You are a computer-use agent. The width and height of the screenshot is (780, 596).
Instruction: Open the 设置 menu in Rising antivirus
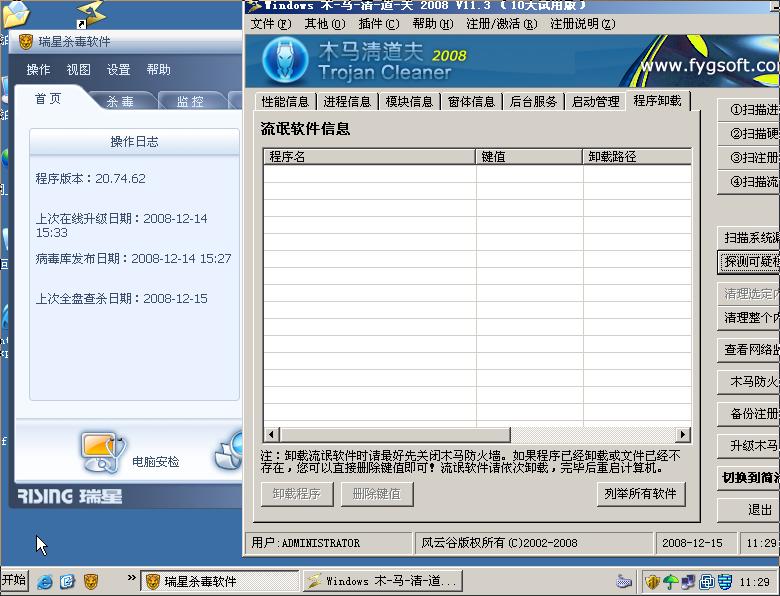118,69
